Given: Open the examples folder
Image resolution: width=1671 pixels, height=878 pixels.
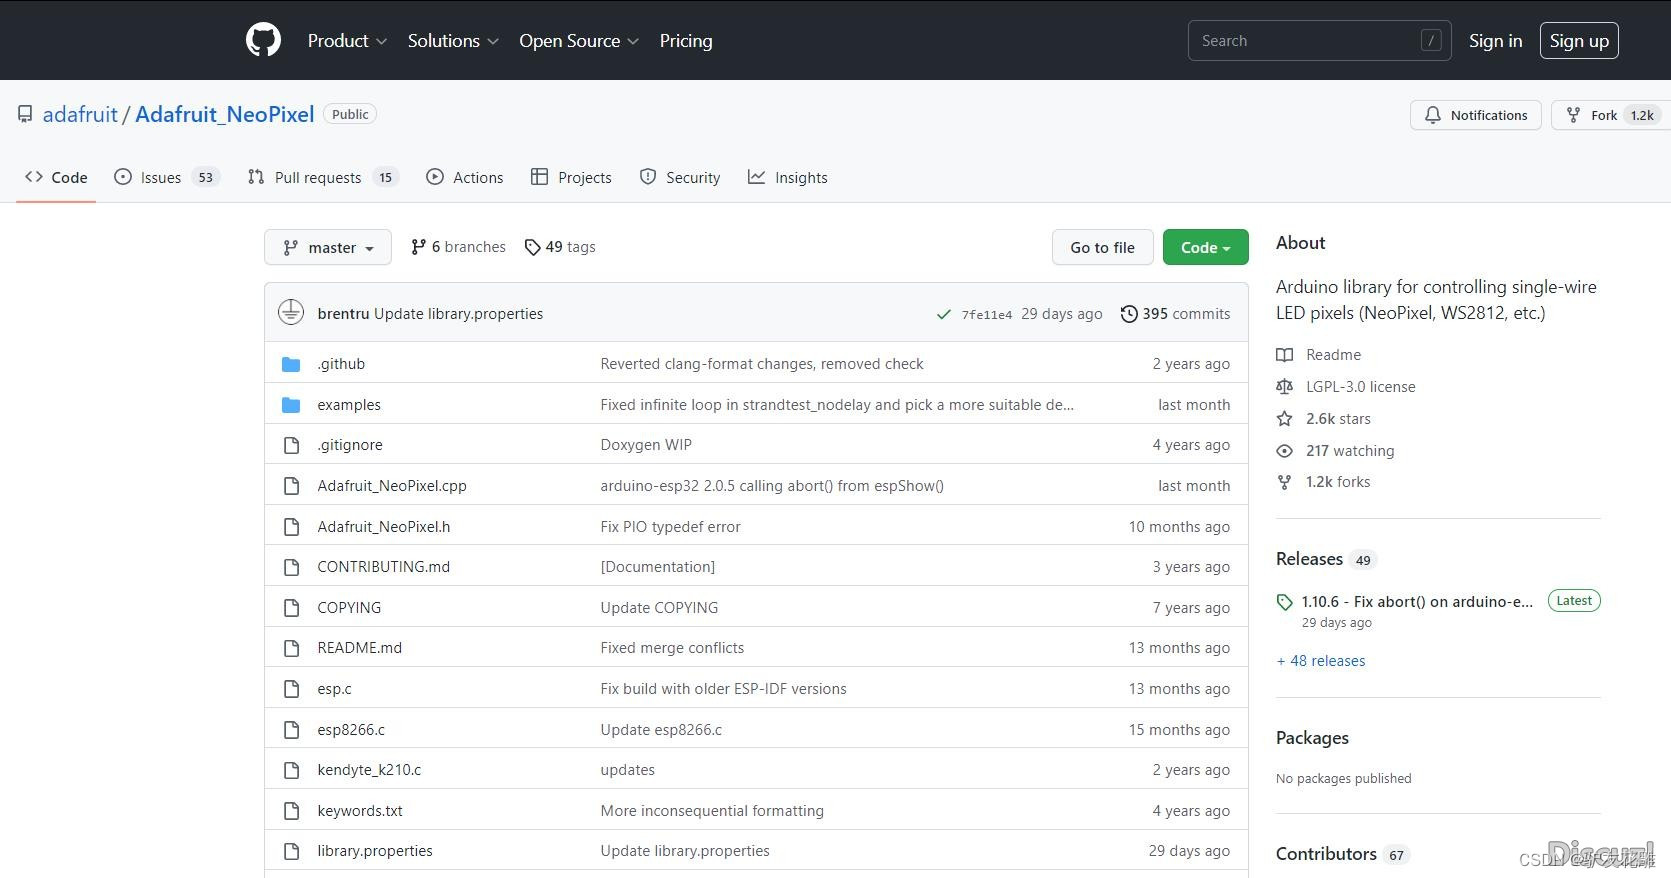Looking at the screenshot, I should pos(349,405).
